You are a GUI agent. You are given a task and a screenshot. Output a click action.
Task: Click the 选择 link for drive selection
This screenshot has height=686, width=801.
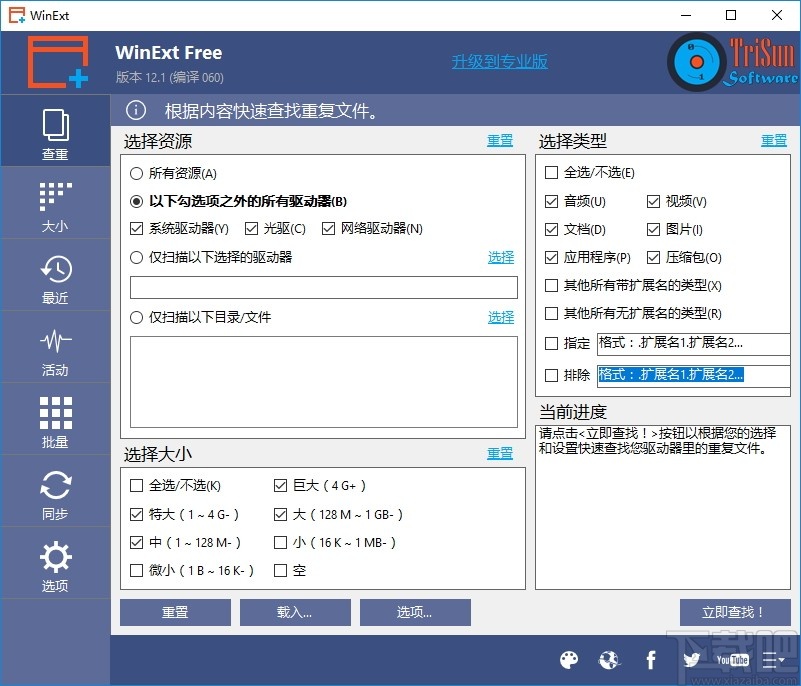500,257
